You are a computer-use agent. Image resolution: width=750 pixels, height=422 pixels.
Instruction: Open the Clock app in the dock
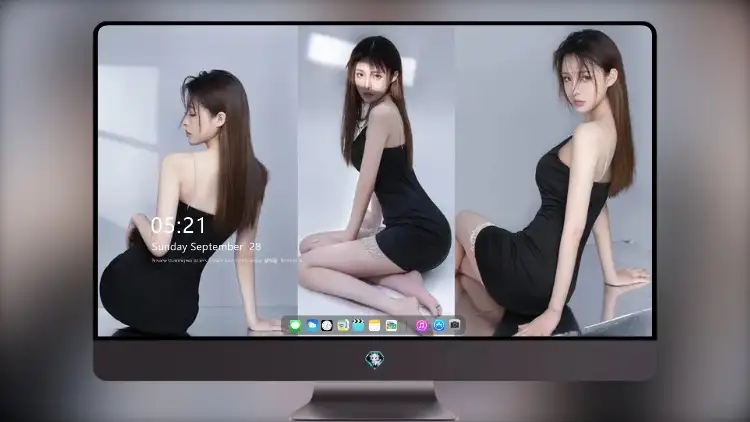point(327,326)
